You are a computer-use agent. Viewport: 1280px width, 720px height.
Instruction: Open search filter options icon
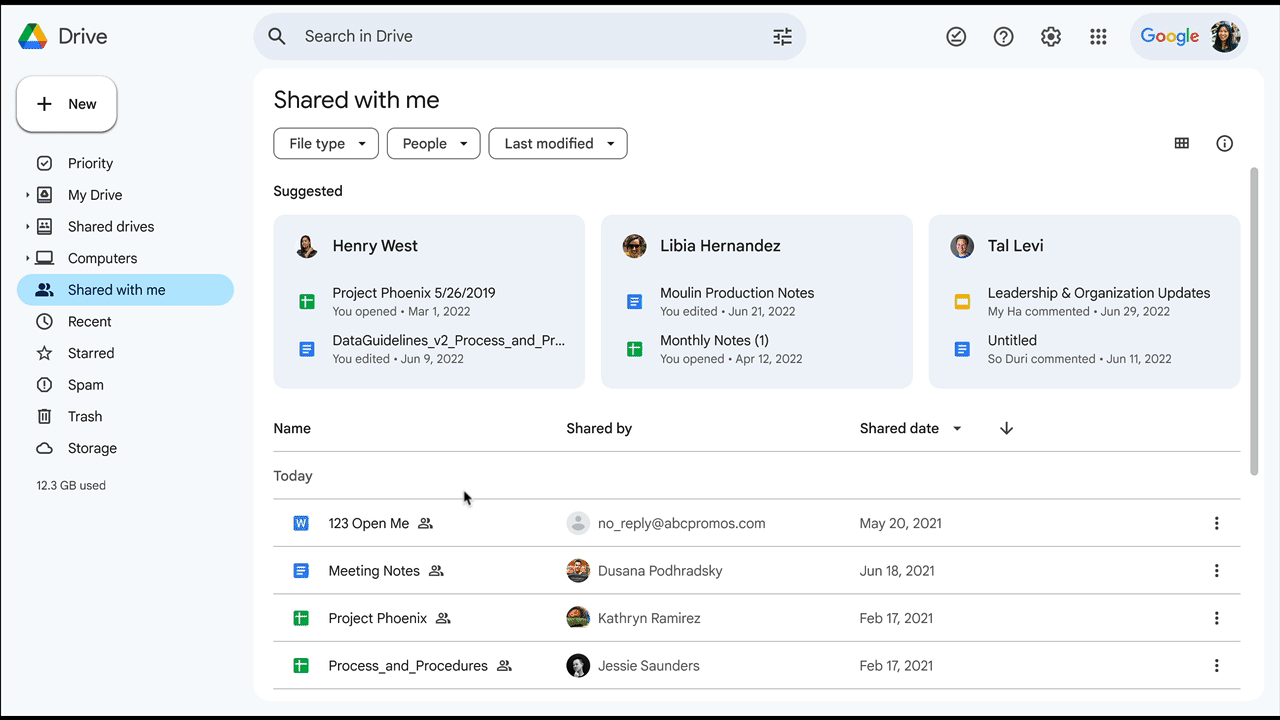point(782,37)
